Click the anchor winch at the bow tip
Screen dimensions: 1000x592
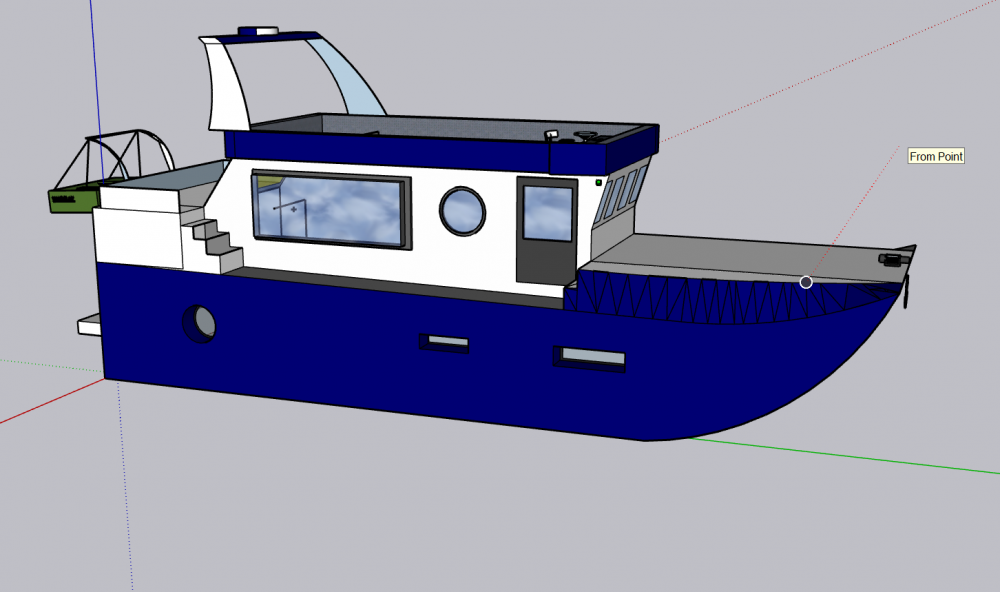pos(893,258)
